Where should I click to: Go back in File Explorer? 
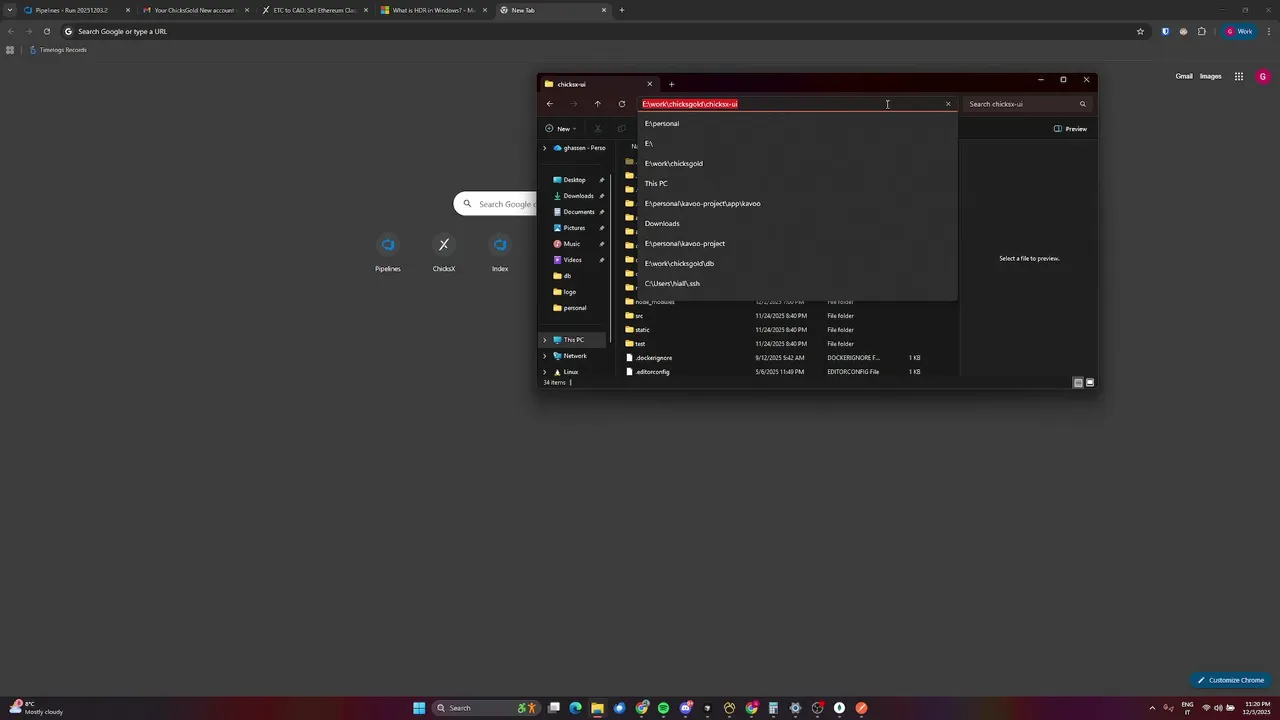point(549,104)
